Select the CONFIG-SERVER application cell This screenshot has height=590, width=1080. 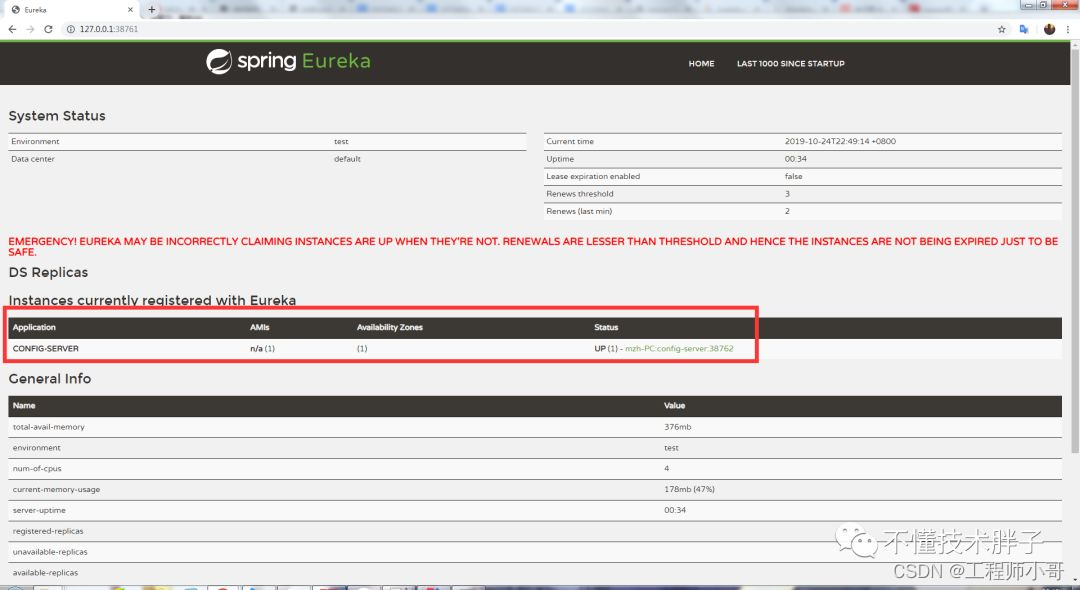tap(45, 348)
